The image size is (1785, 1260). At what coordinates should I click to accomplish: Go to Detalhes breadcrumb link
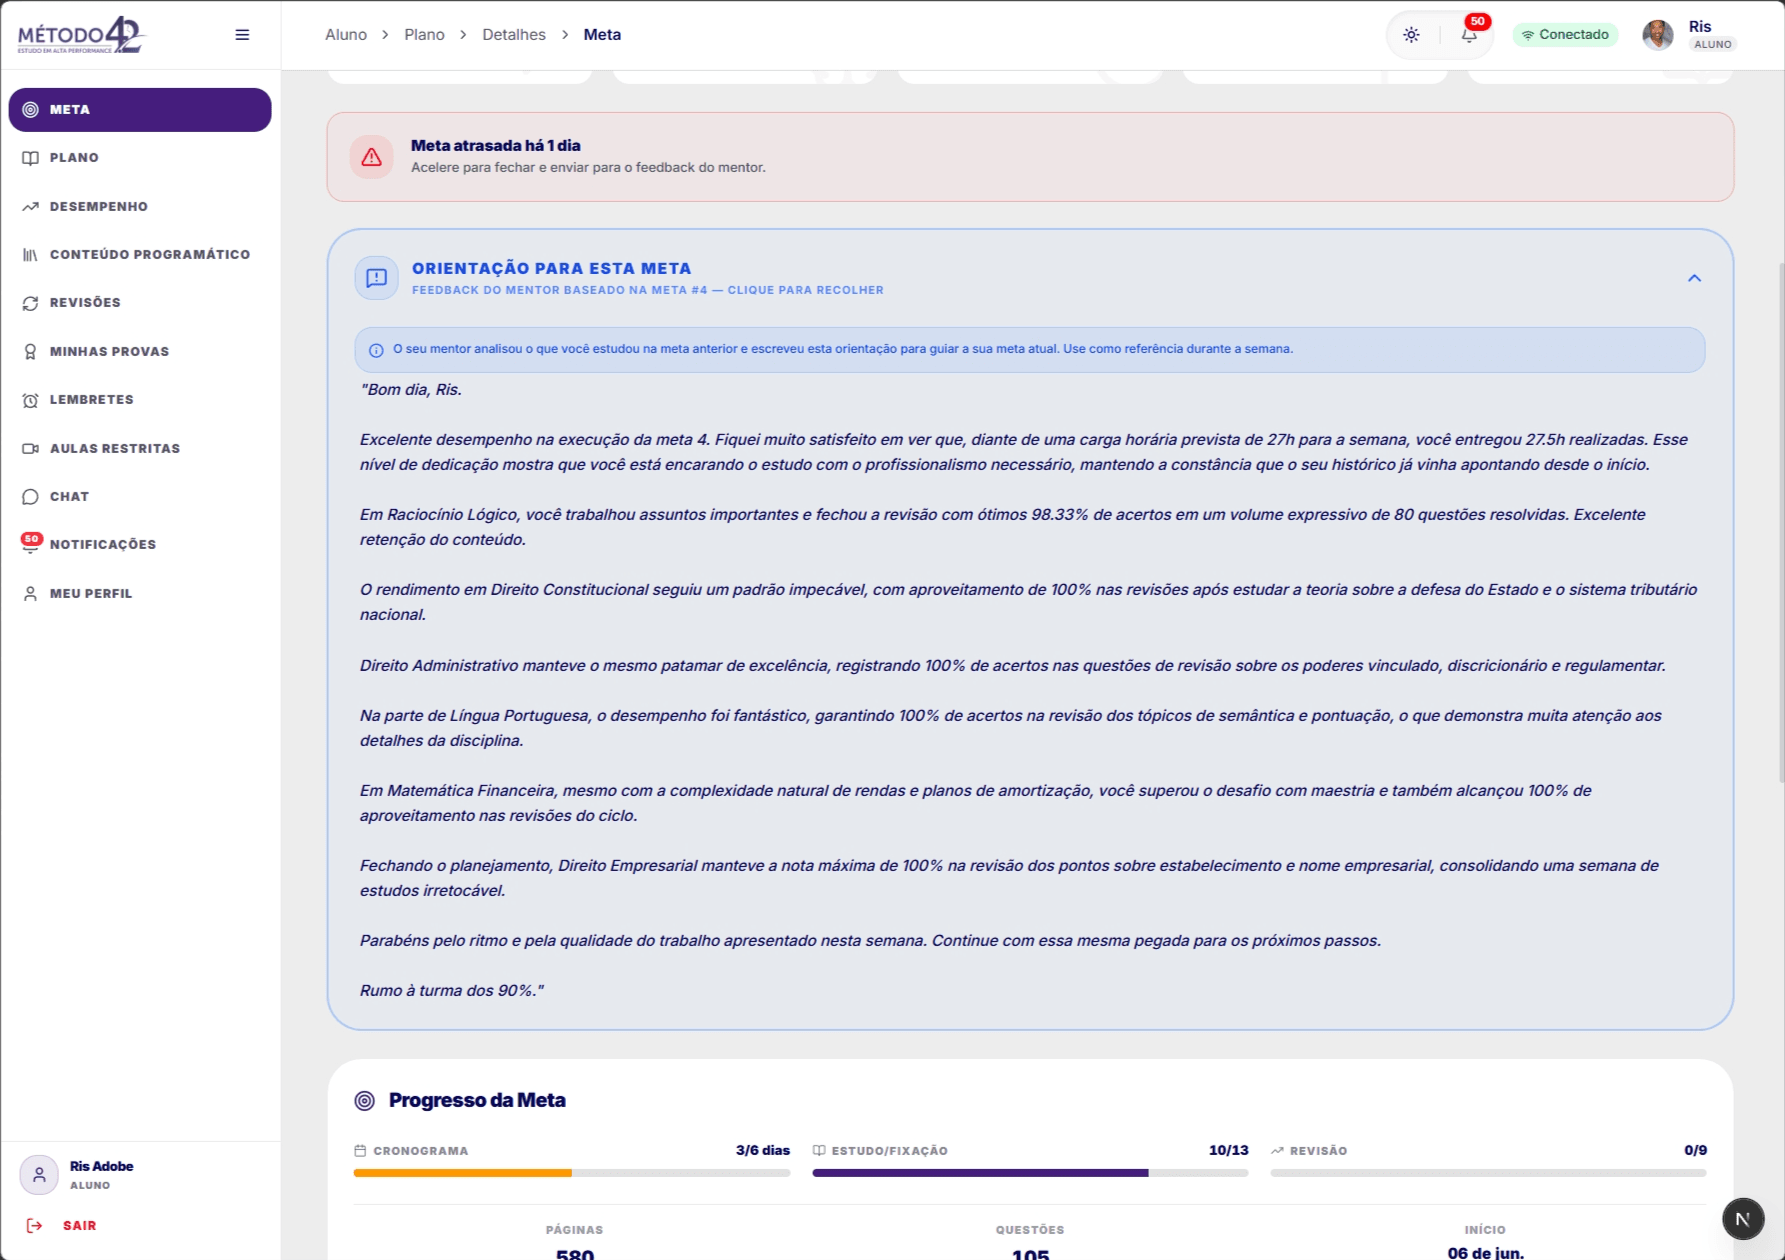coord(514,35)
